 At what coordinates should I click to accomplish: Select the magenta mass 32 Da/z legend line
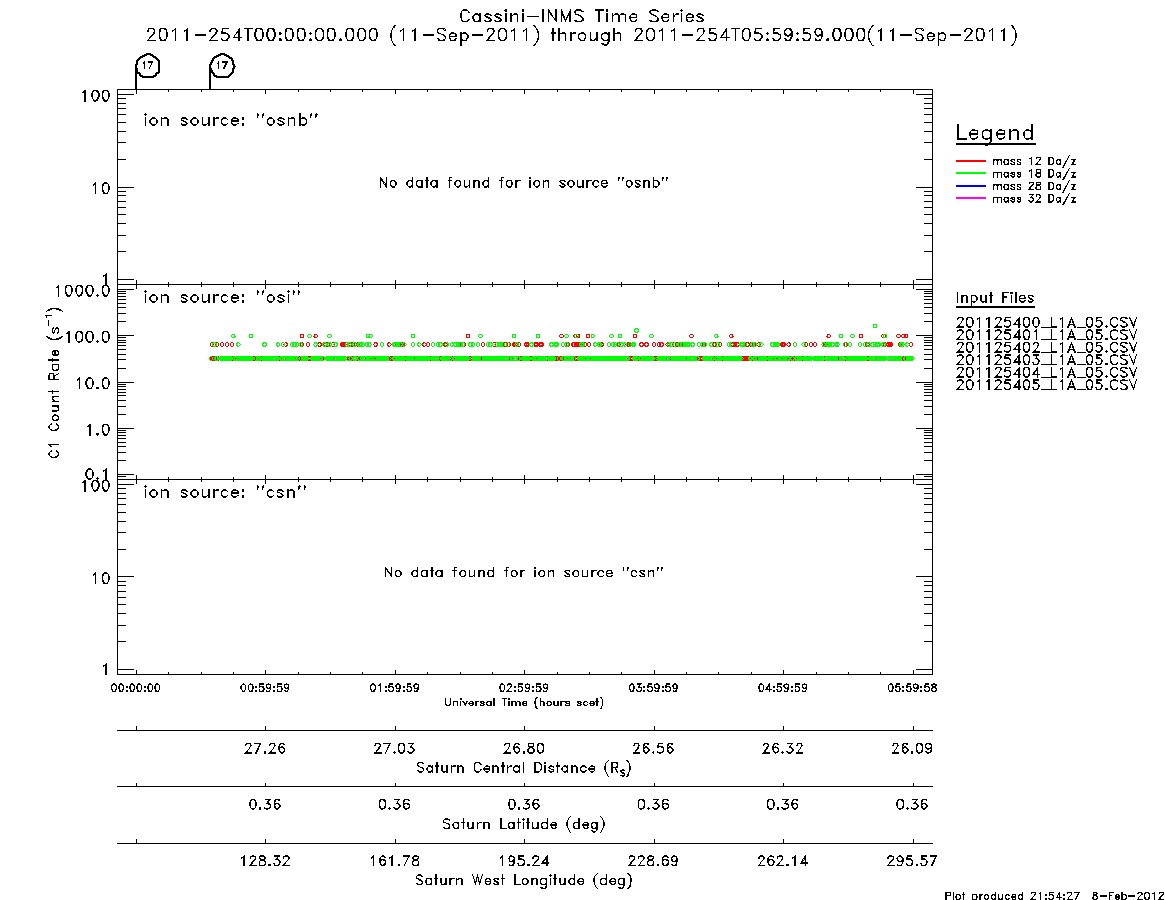click(x=970, y=199)
